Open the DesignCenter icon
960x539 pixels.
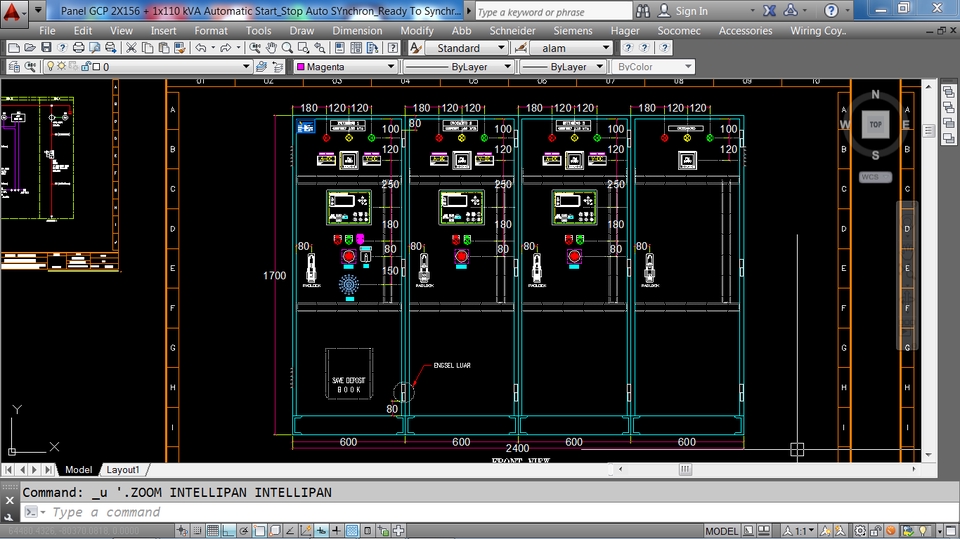tap(356, 48)
